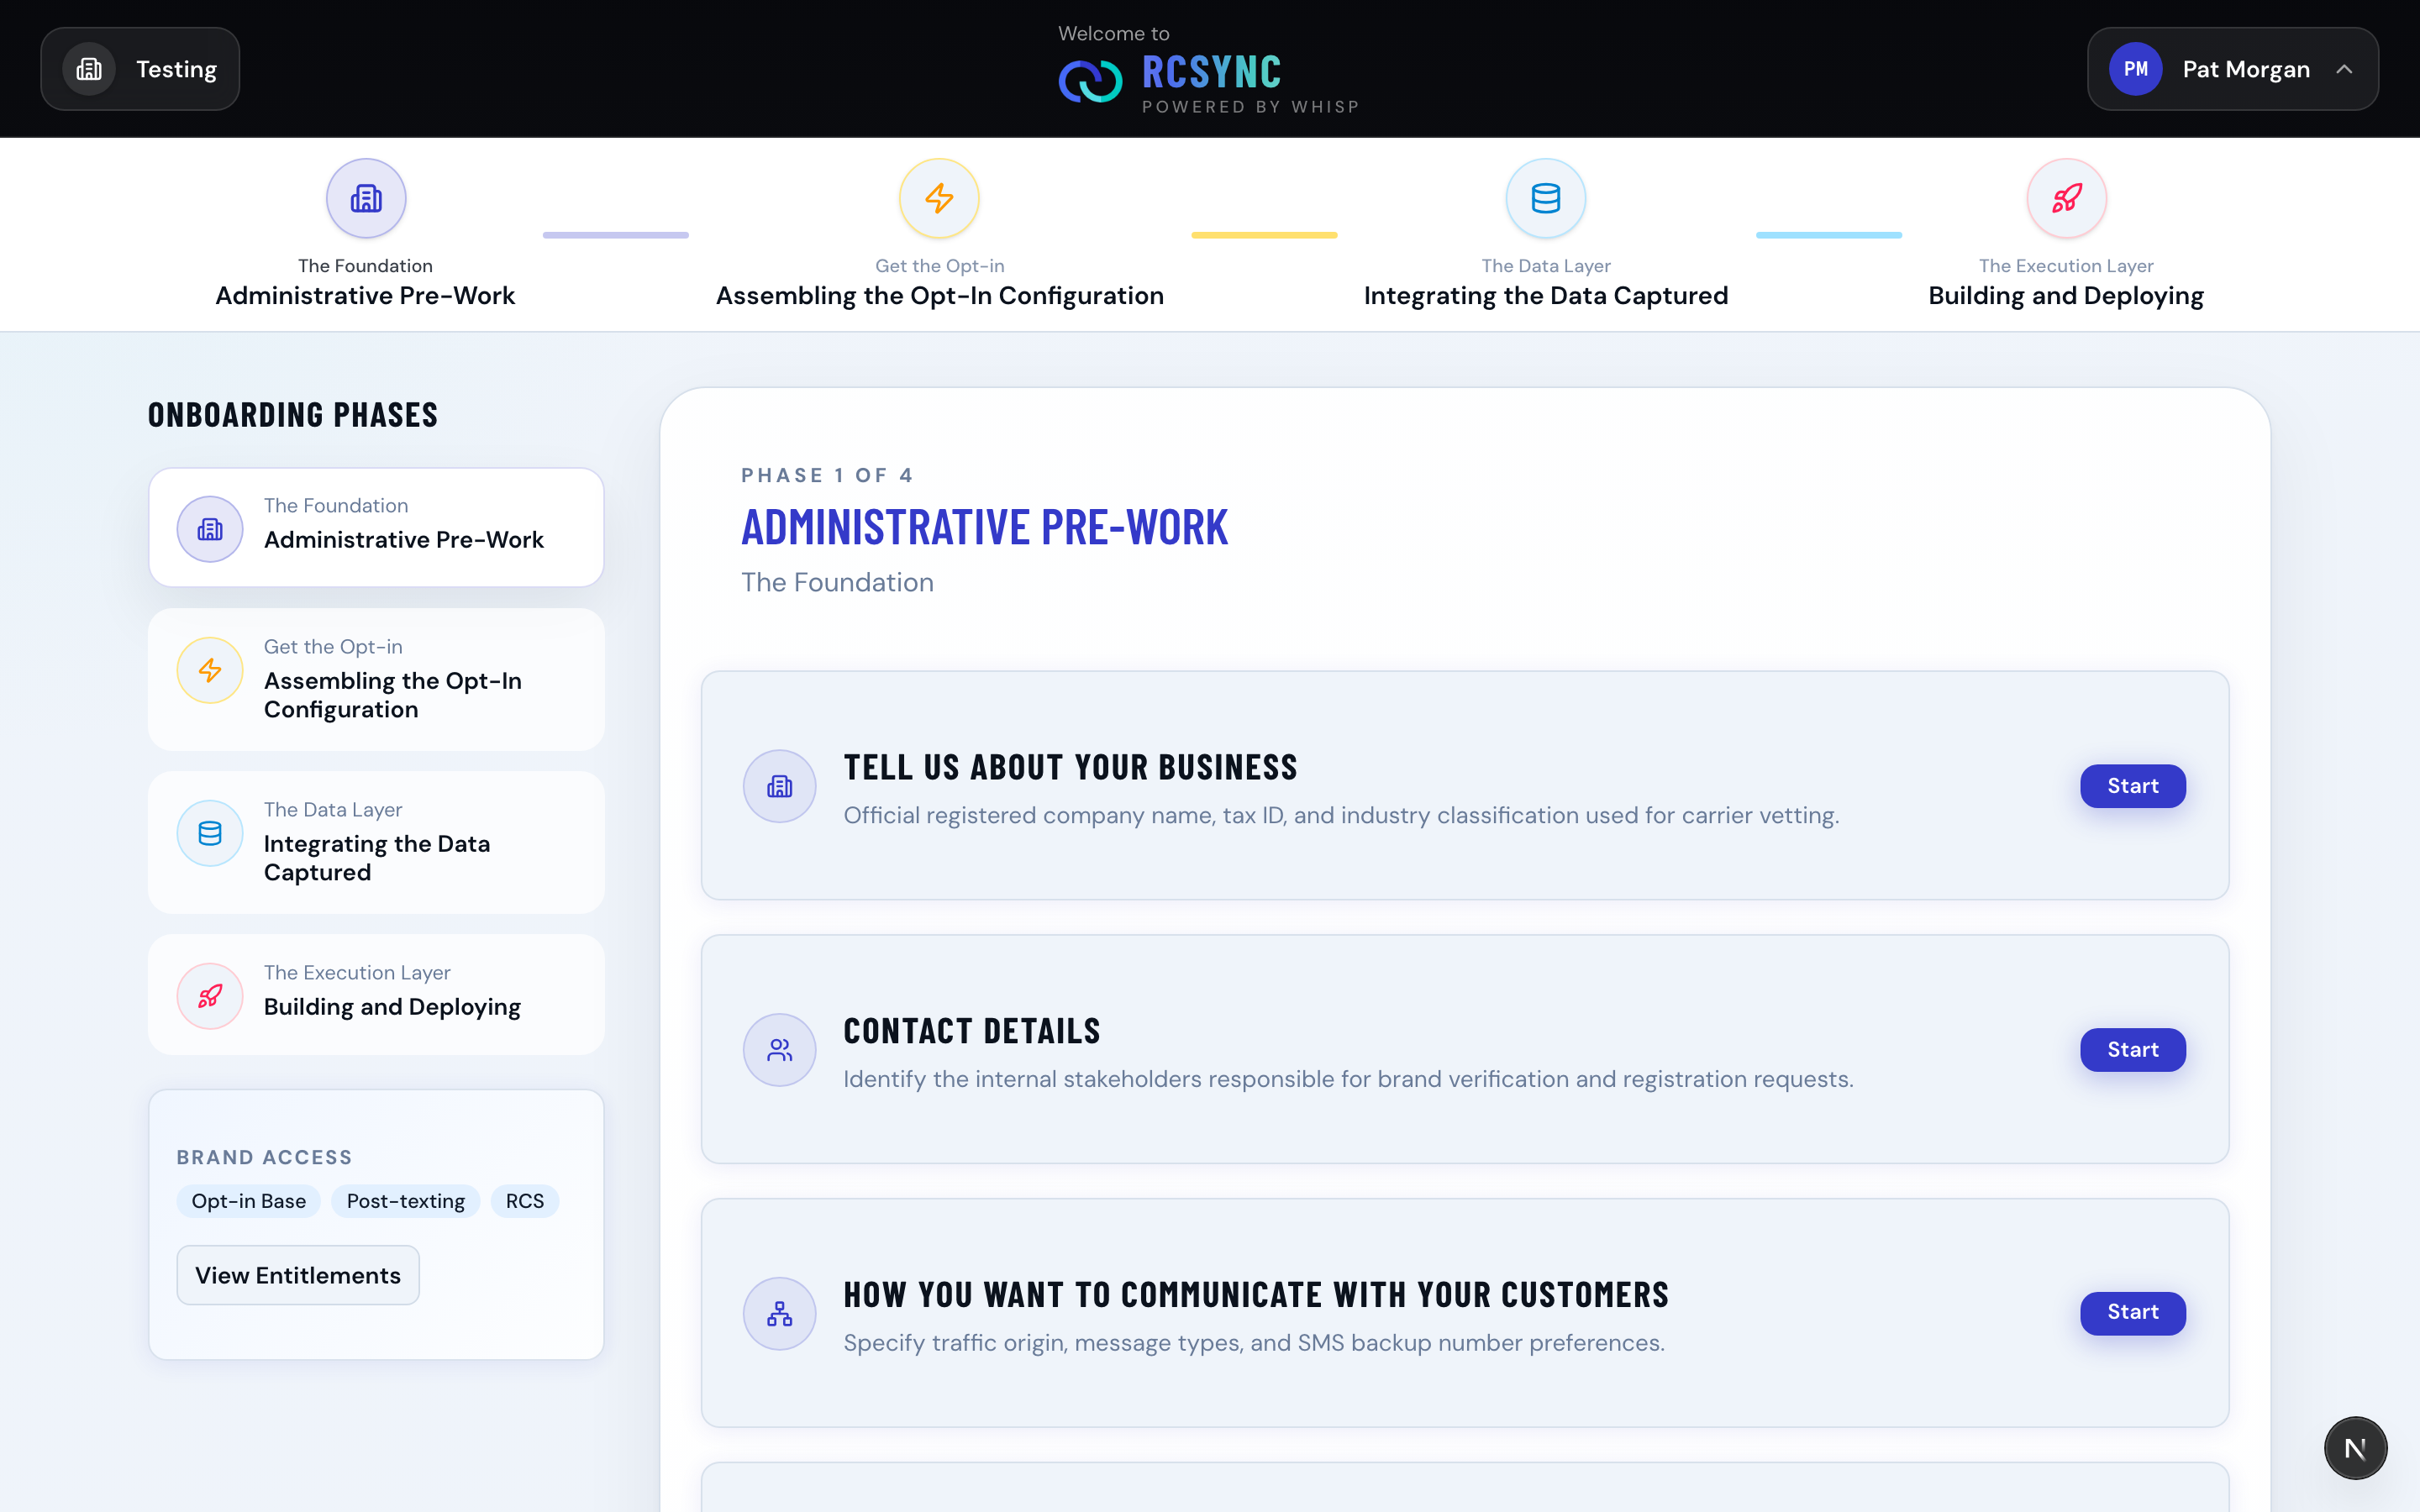Screen dimensions: 2420x1512
Task: Click the lightning bolt Opt-in icon in top stepper
Action: point(939,198)
